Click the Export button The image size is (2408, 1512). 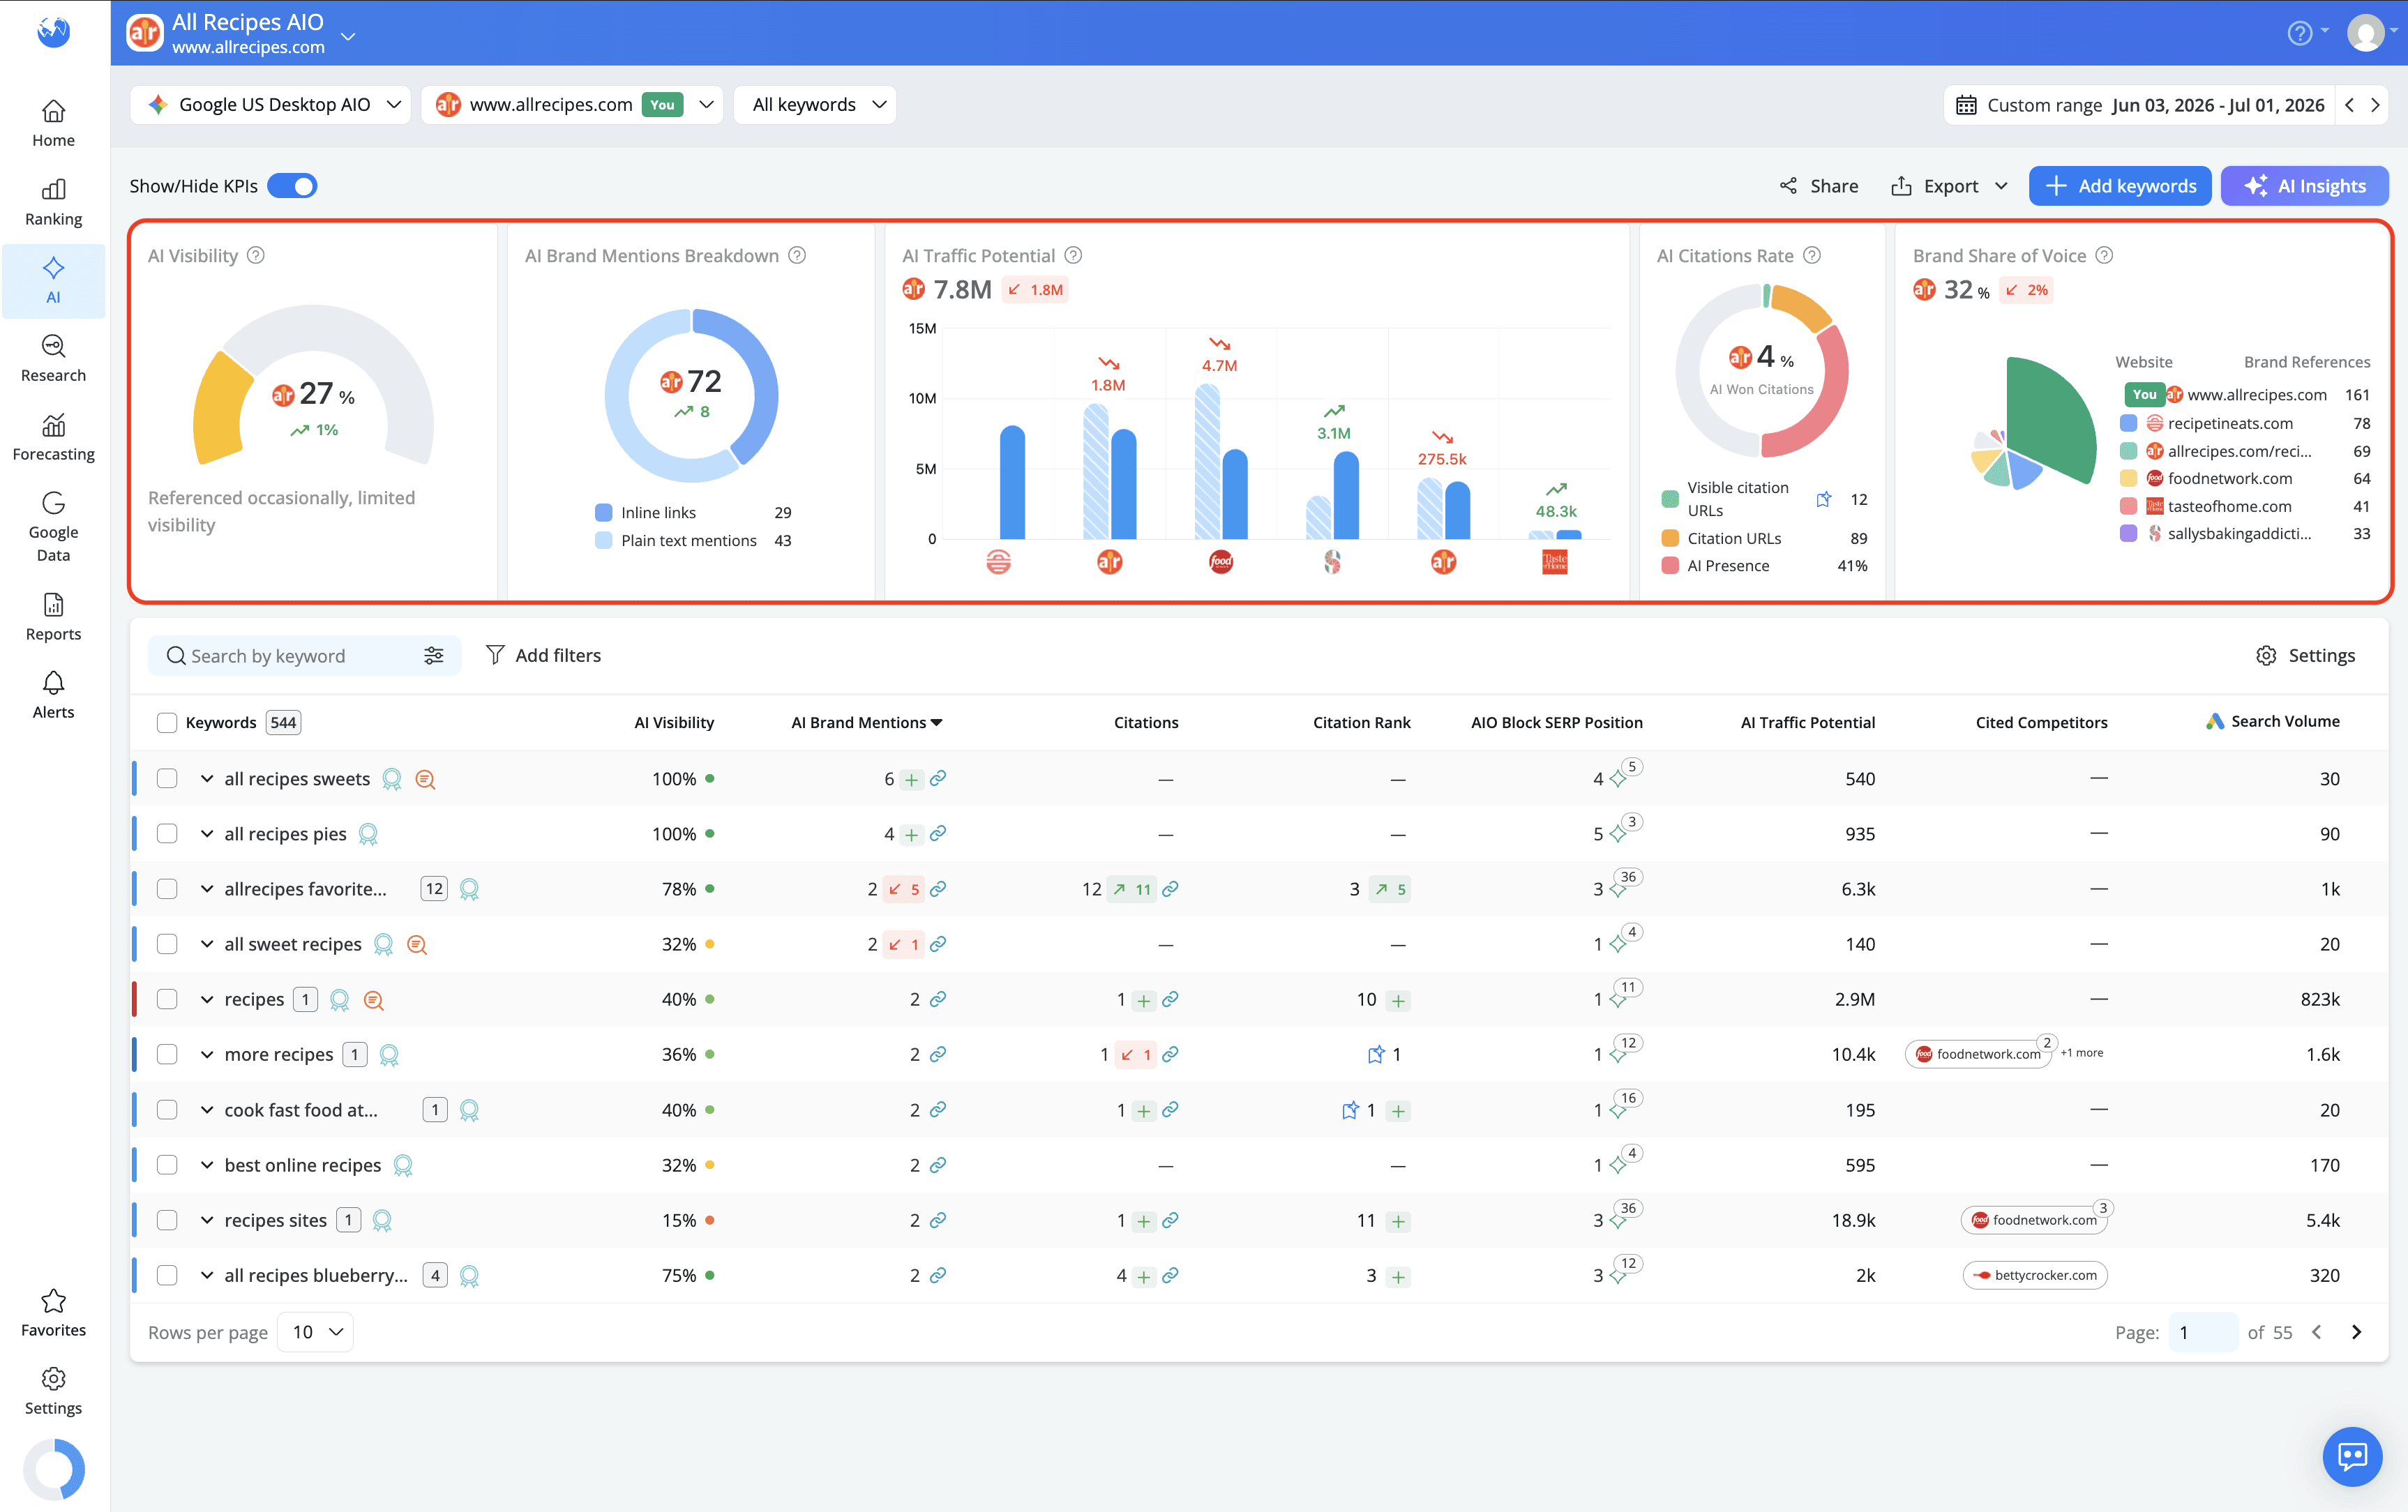(x=1949, y=186)
